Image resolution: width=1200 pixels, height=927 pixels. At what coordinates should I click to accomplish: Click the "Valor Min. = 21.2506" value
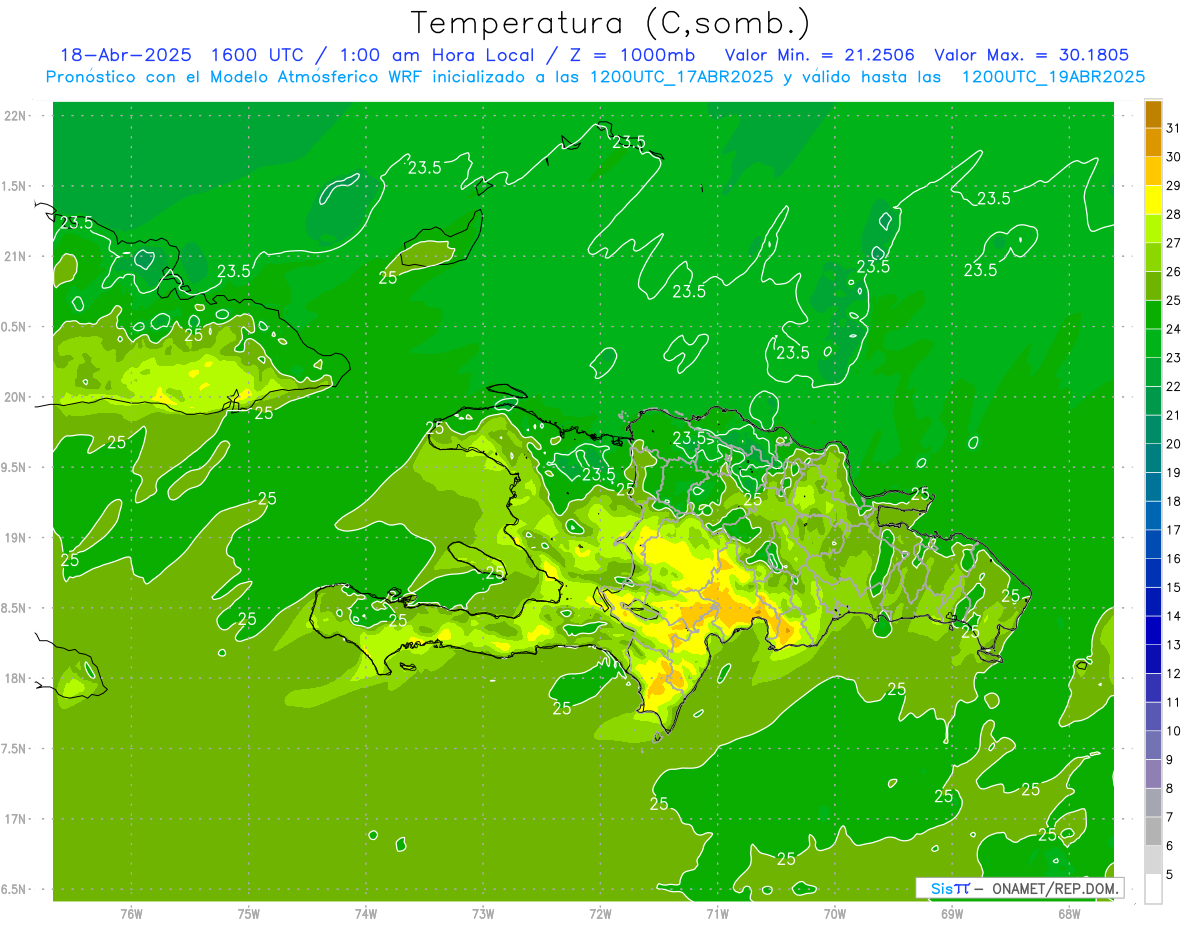pyautogui.click(x=819, y=55)
